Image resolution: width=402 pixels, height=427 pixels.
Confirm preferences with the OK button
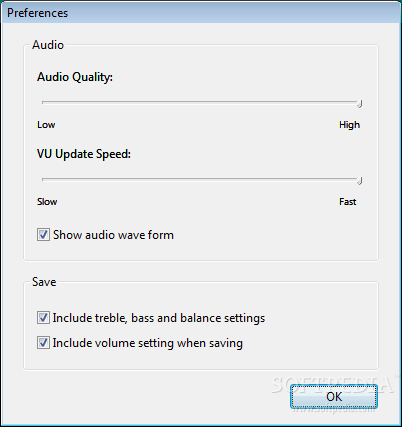point(334,397)
